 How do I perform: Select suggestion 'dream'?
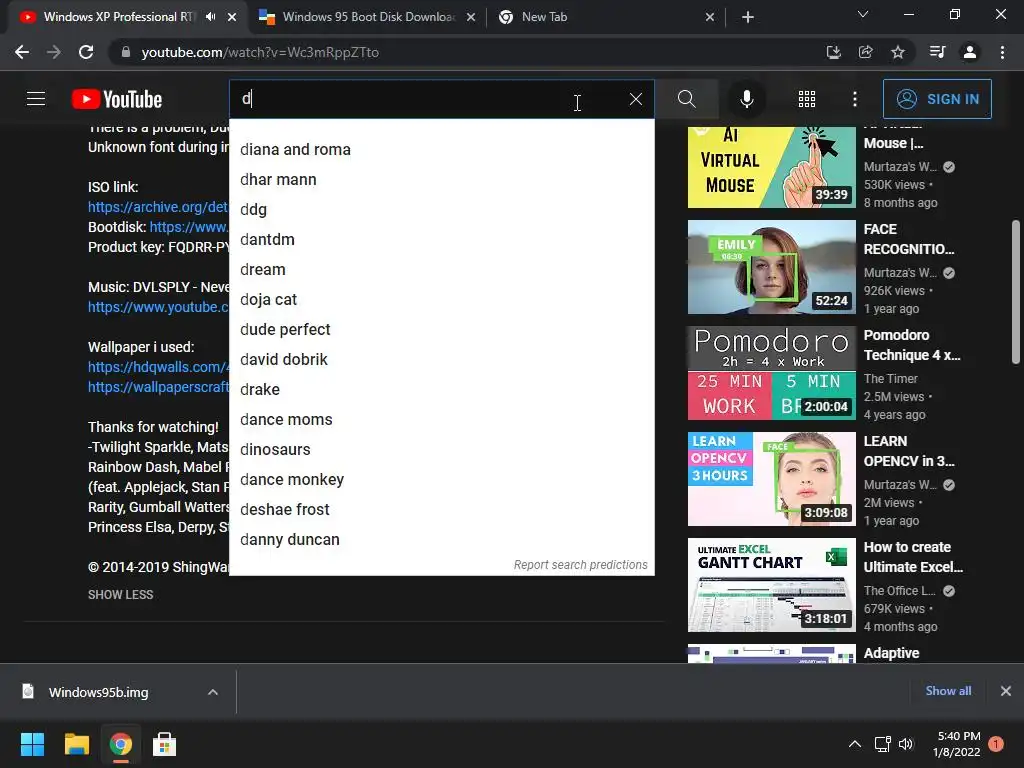(x=441, y=270)
